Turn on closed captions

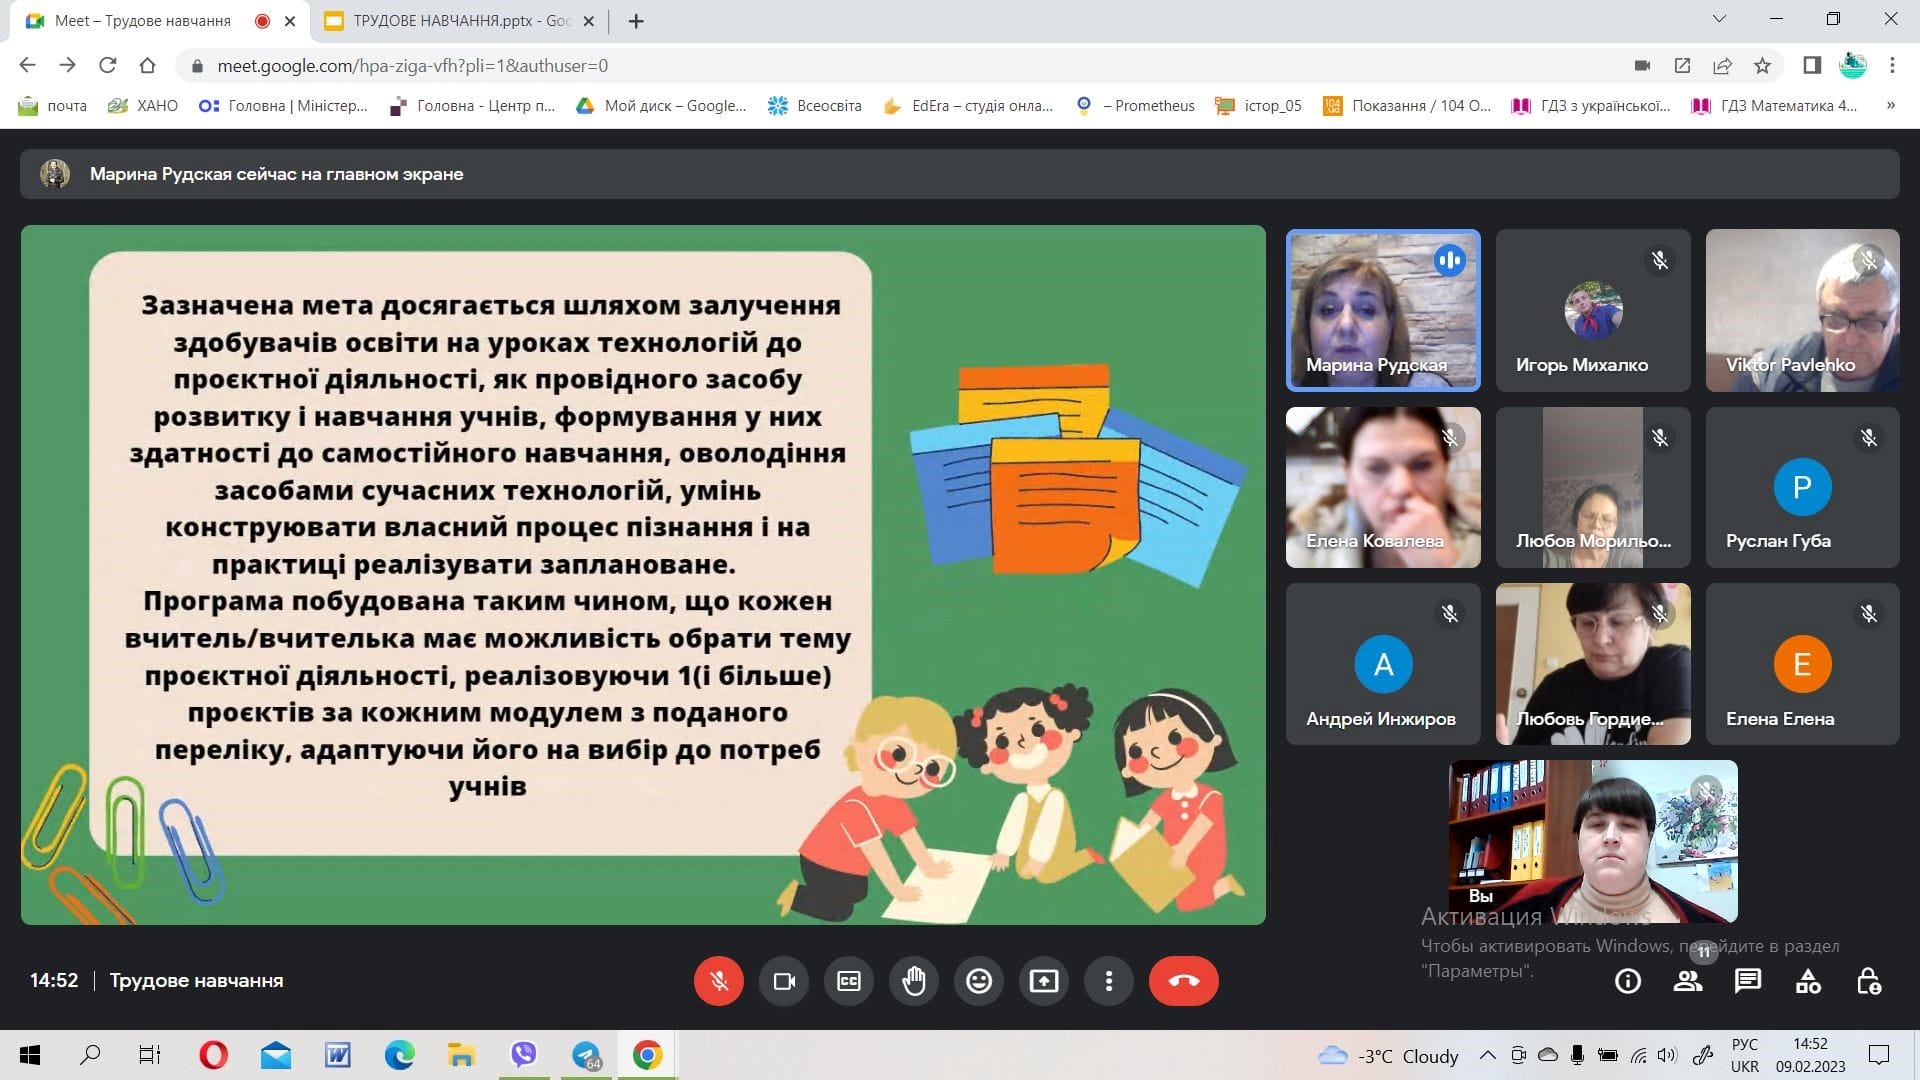tap(849, 981)
